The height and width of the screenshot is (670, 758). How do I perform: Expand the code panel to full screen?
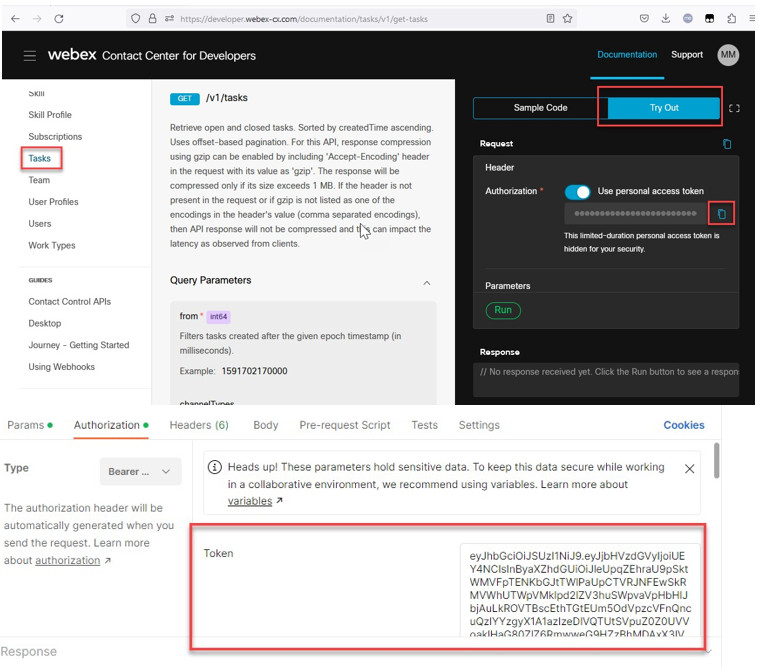(734, 108)
